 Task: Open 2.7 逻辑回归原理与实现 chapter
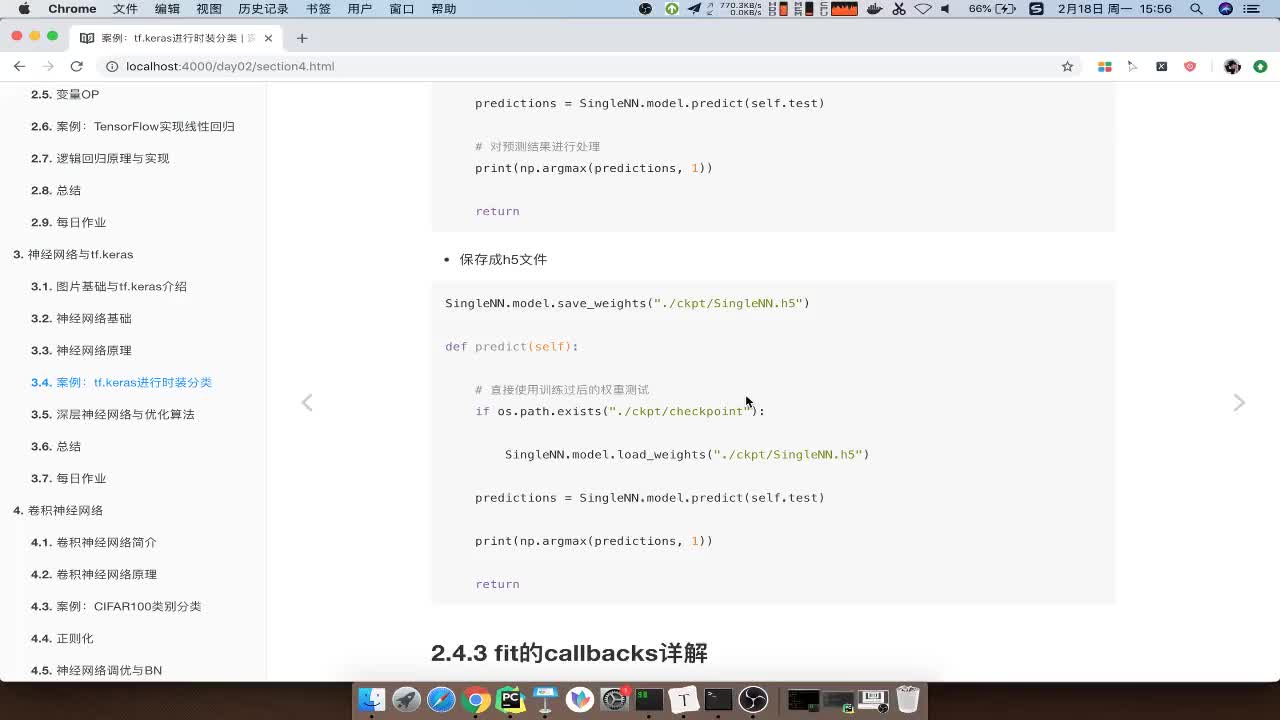(100, 158)
